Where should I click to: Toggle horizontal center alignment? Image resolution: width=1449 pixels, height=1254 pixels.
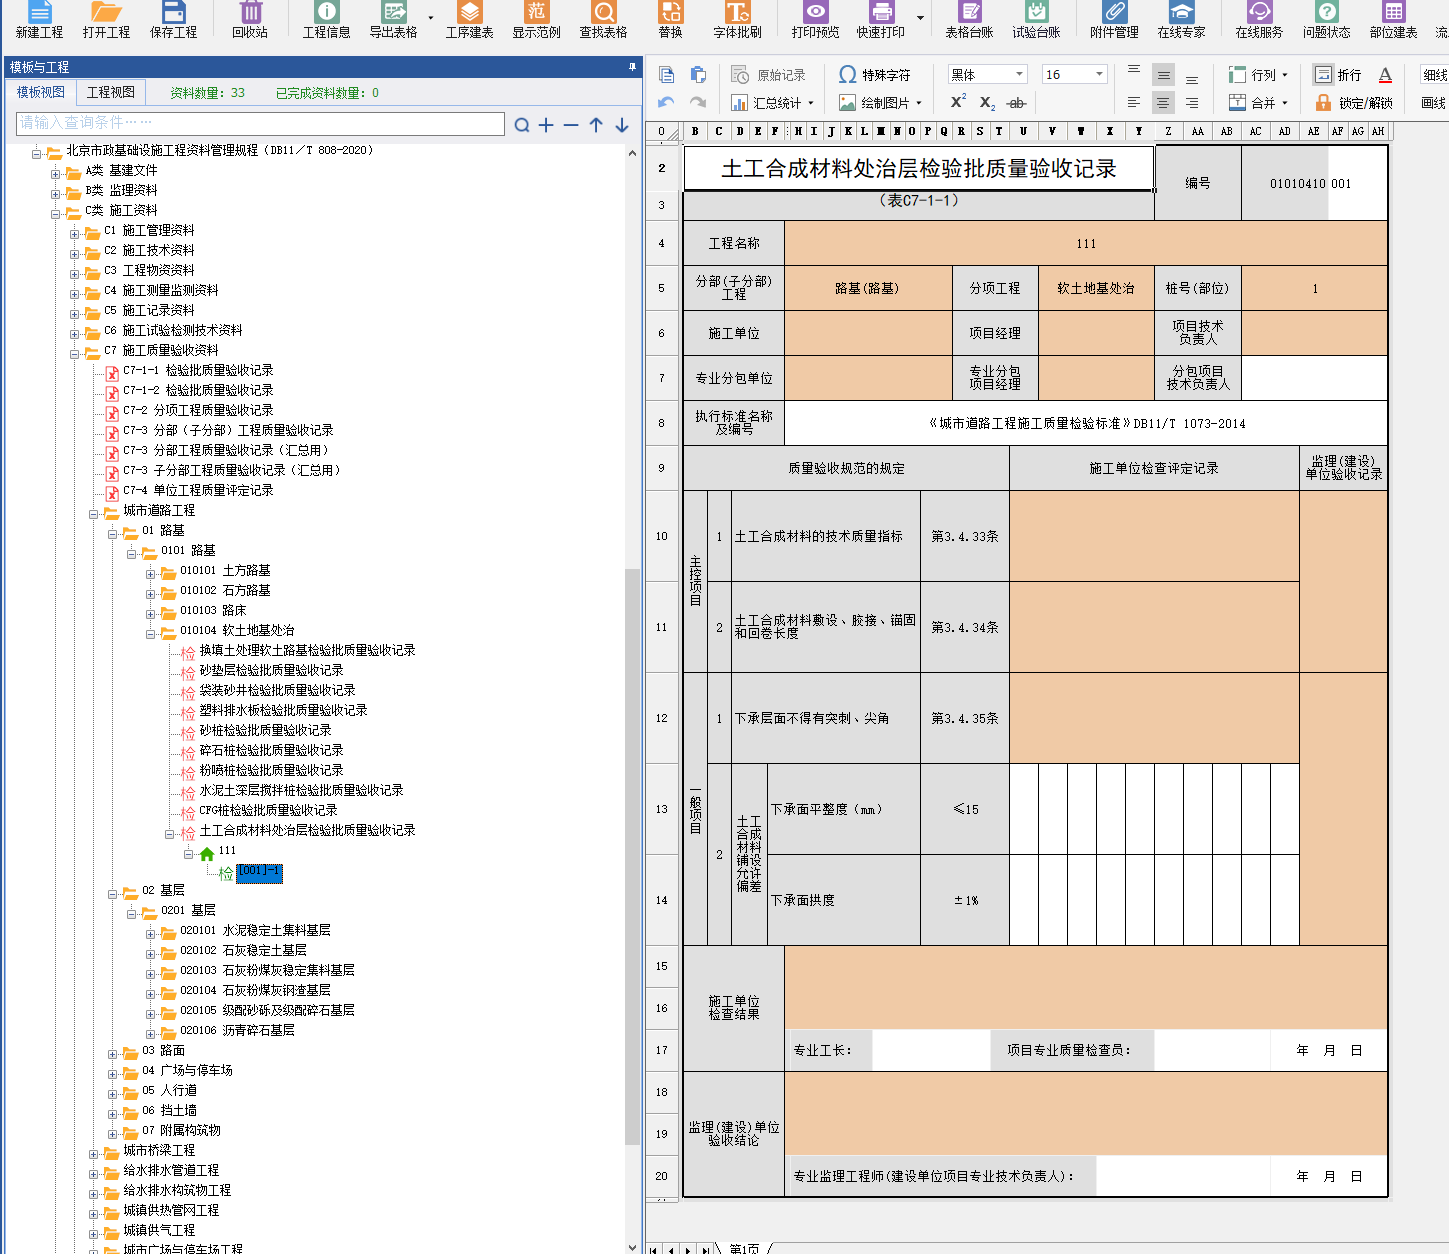coord(1163,102)
